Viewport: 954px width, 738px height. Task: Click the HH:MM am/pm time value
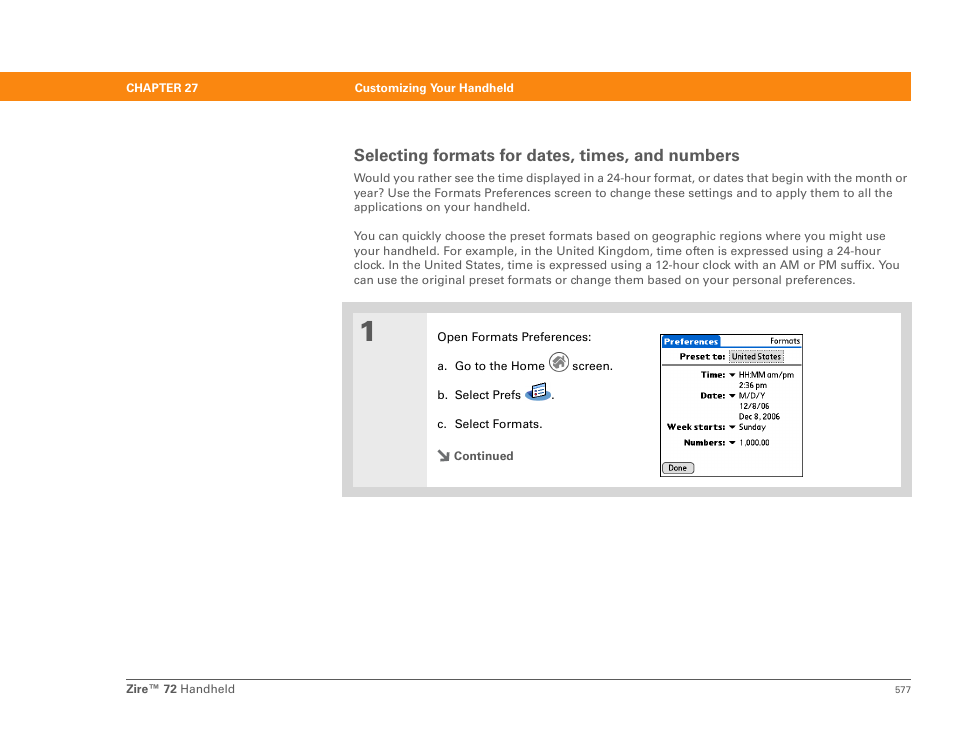tap(766, 375)
